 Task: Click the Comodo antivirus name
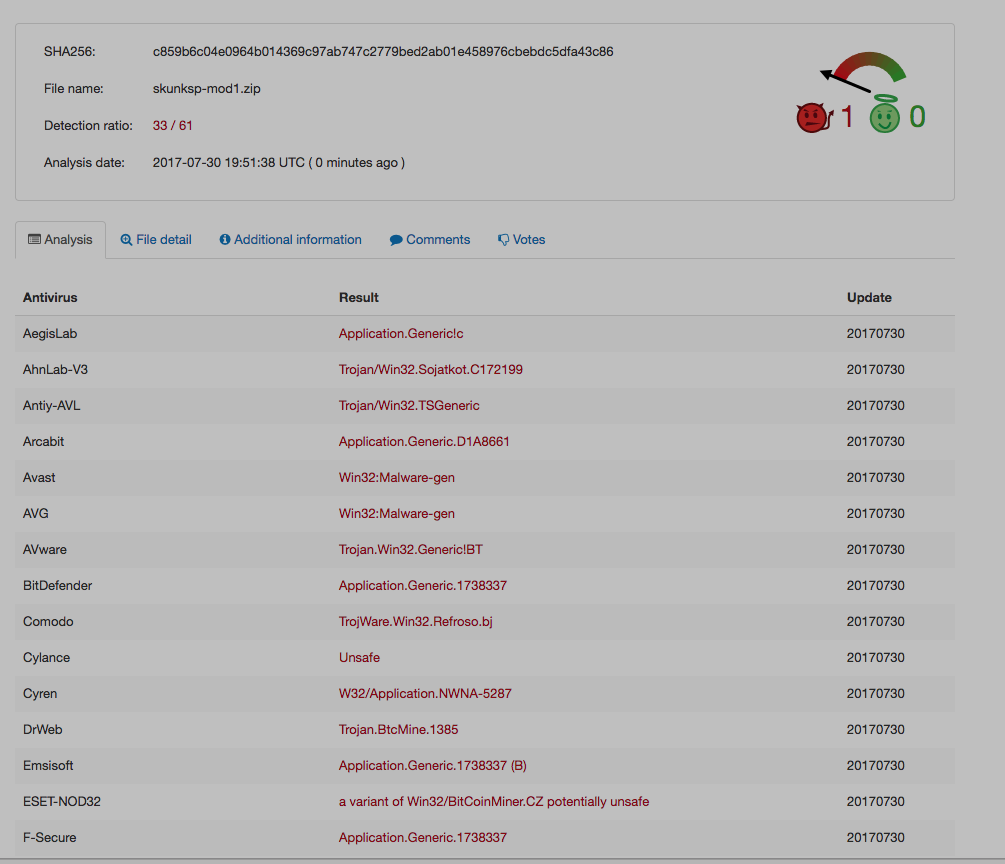48,622
